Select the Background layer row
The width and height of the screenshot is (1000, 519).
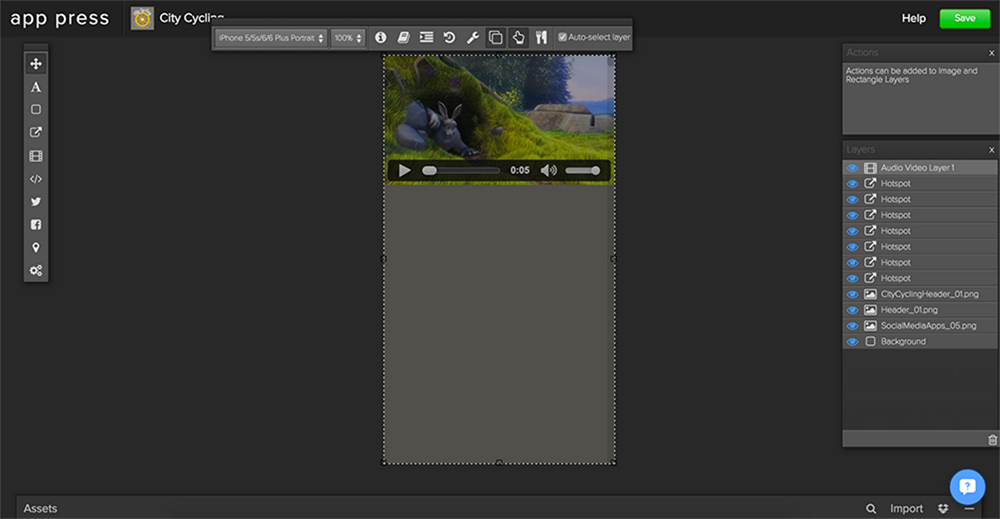tap(920, 342)
